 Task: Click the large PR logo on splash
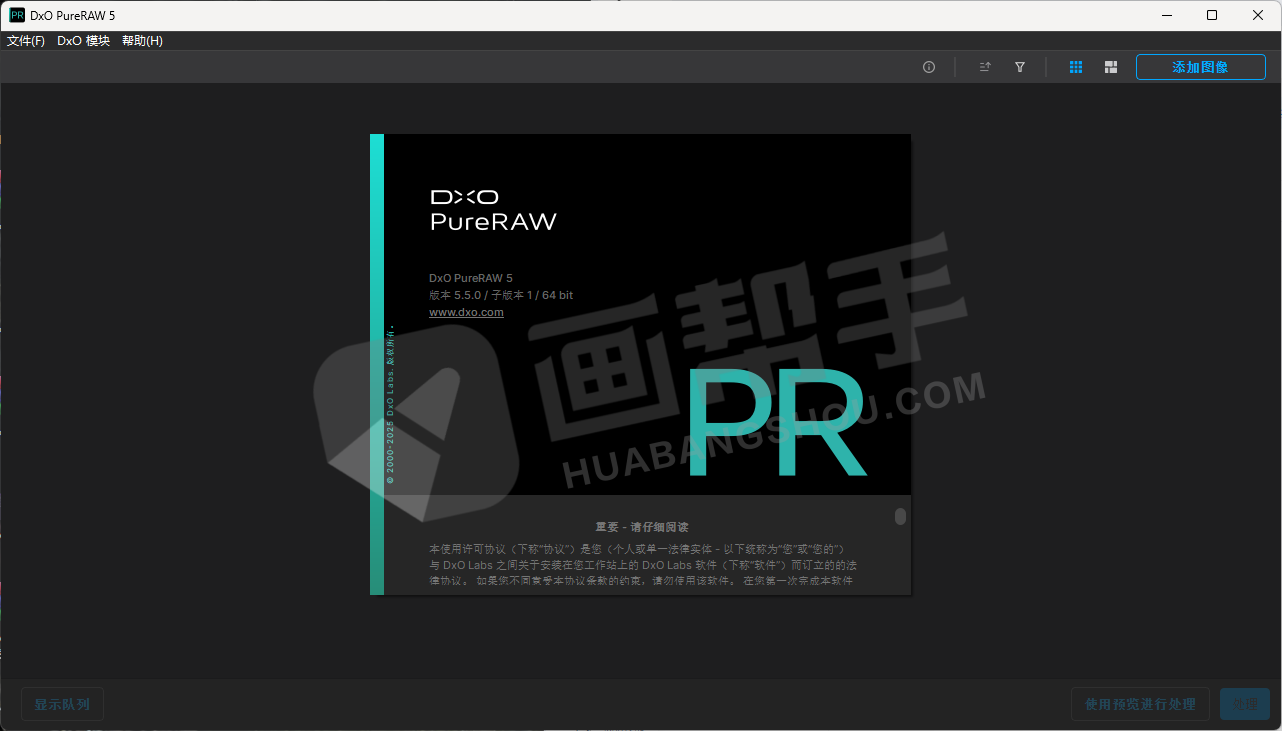coord(773,423)
